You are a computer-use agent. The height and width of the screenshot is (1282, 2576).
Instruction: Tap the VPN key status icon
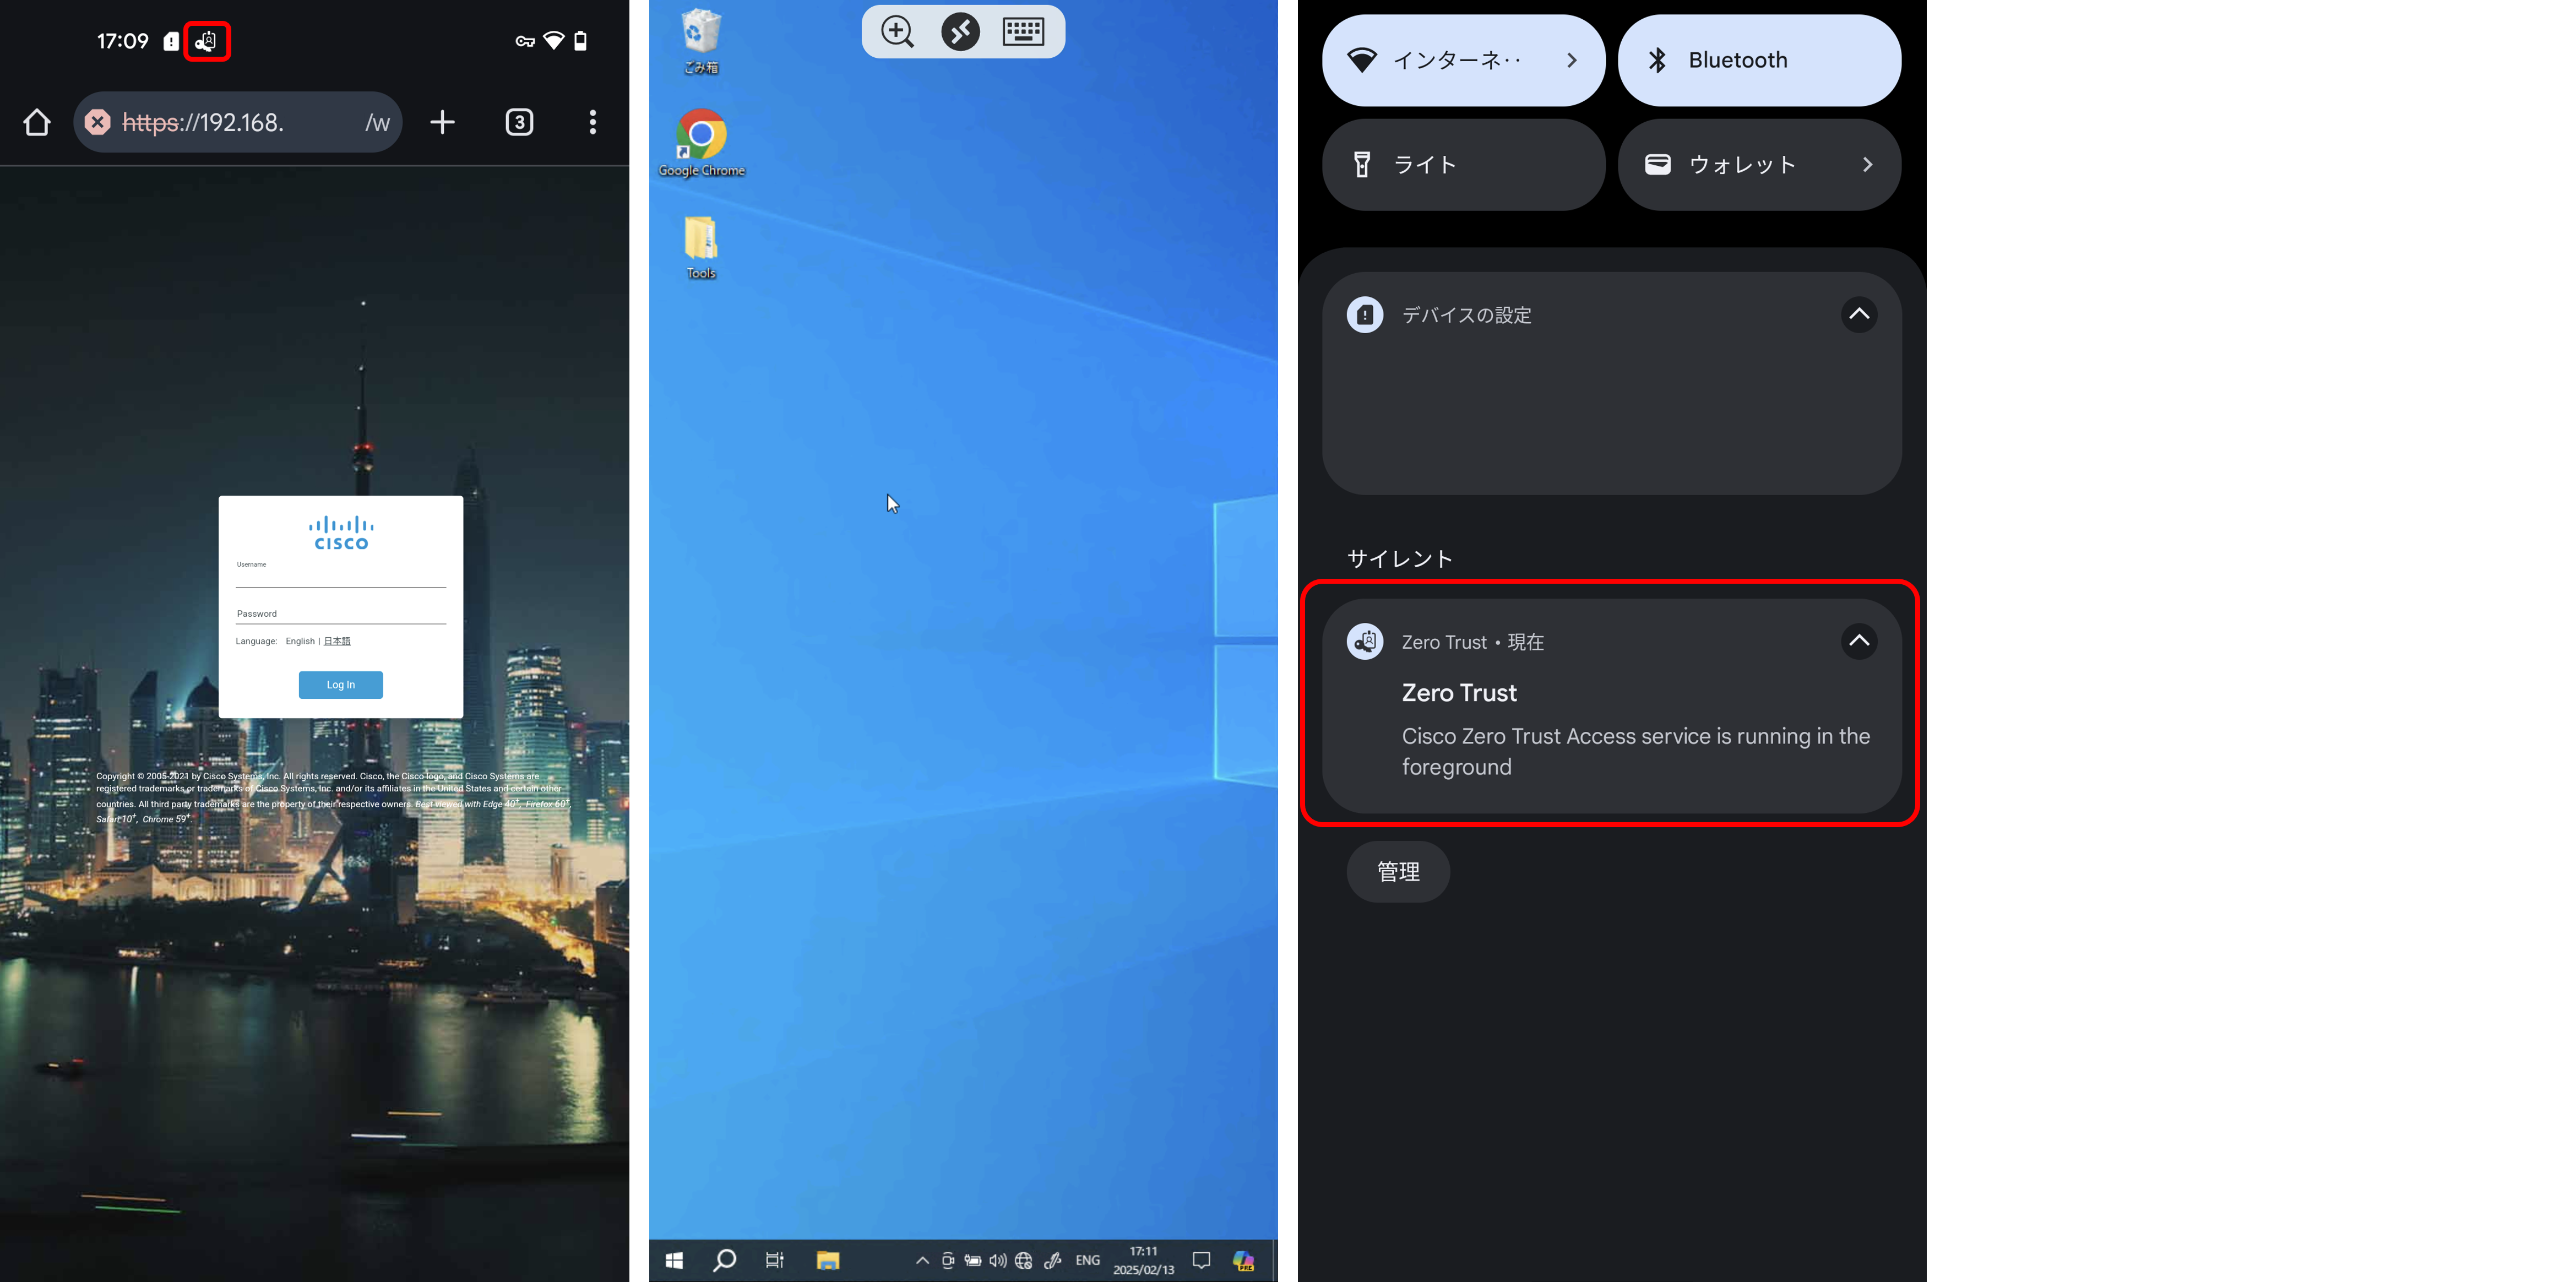(x=525, y=41)
